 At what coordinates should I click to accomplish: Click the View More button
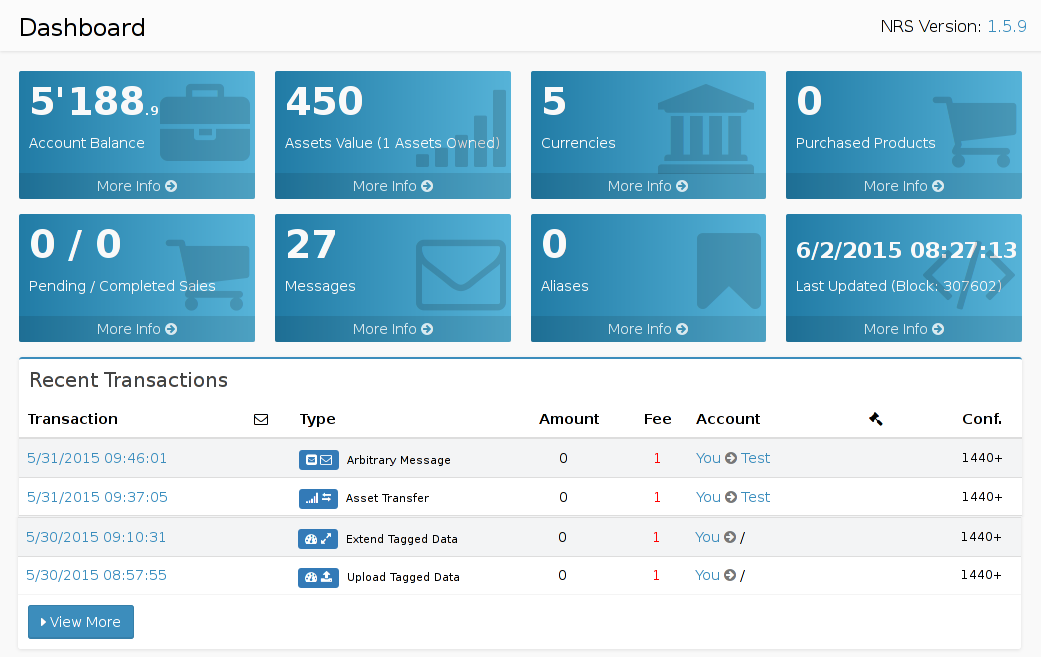pyautogui.click(x=81, y=622)
